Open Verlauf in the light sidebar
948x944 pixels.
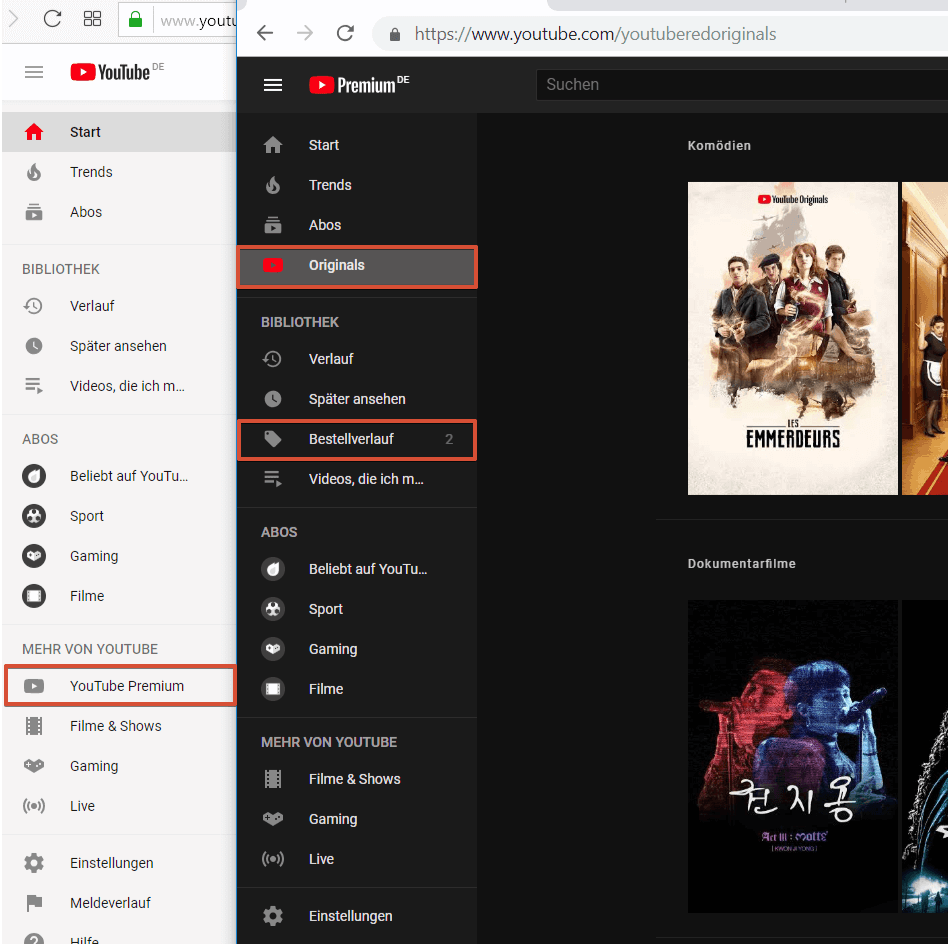pos(119,306)
